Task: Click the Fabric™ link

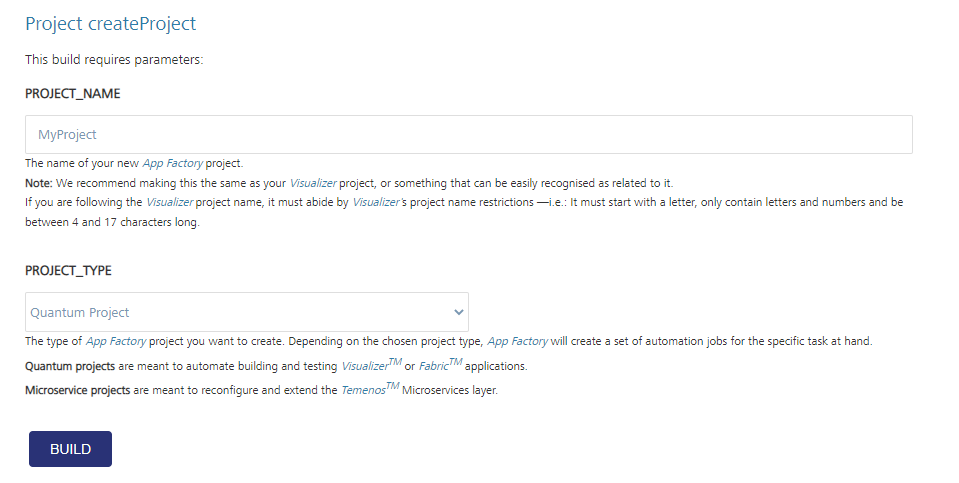Action: 440,366
